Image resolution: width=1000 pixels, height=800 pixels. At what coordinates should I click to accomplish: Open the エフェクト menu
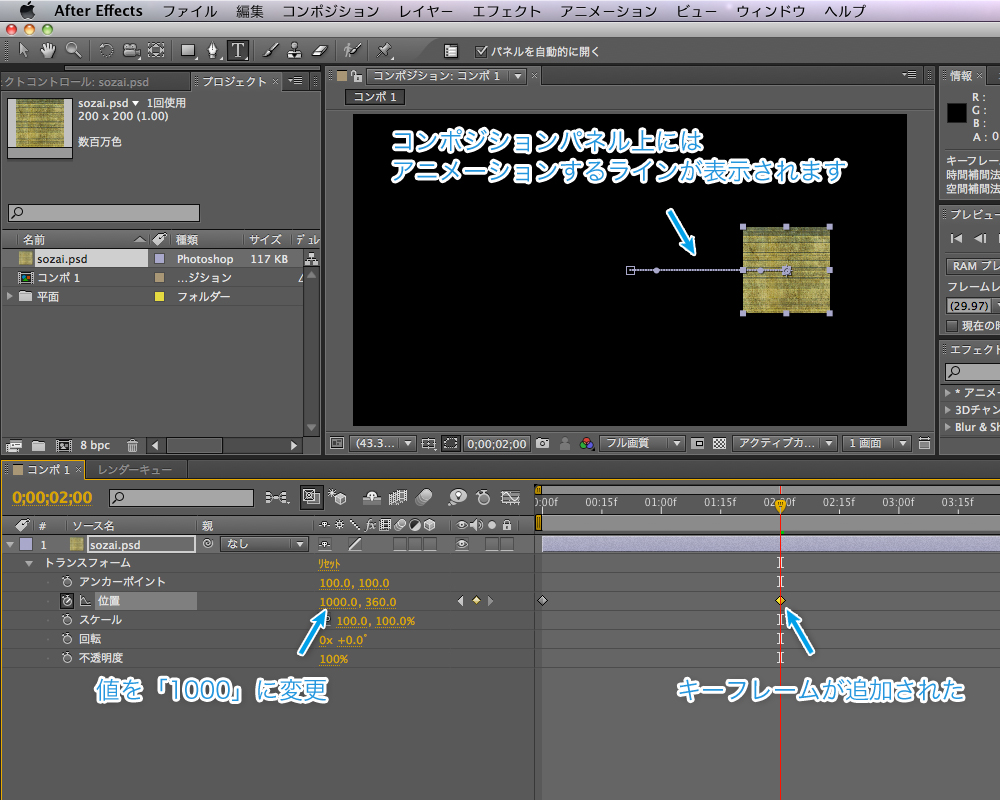pos(506,11)
